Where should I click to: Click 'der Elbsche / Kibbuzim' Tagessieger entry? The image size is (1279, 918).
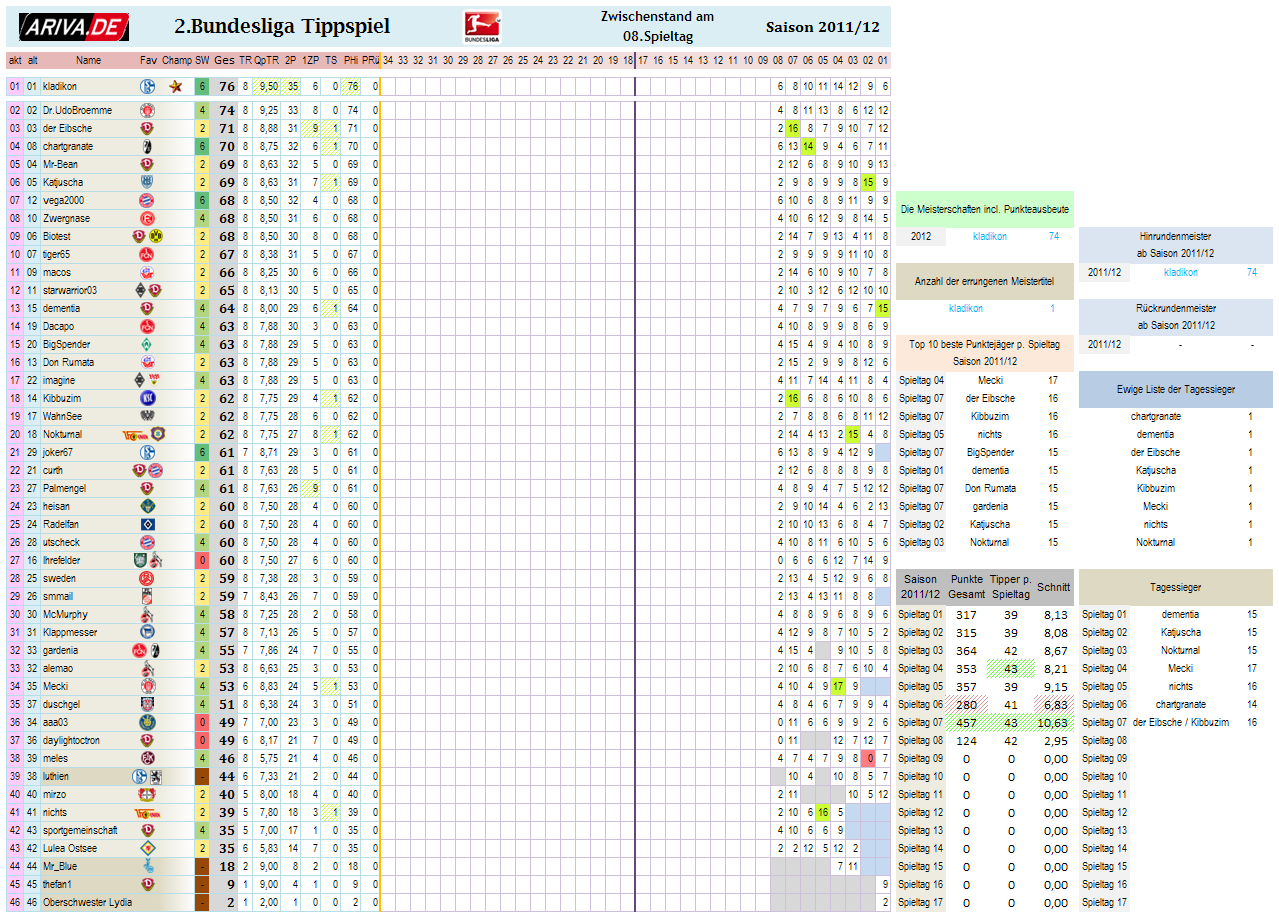[1181, 723]
